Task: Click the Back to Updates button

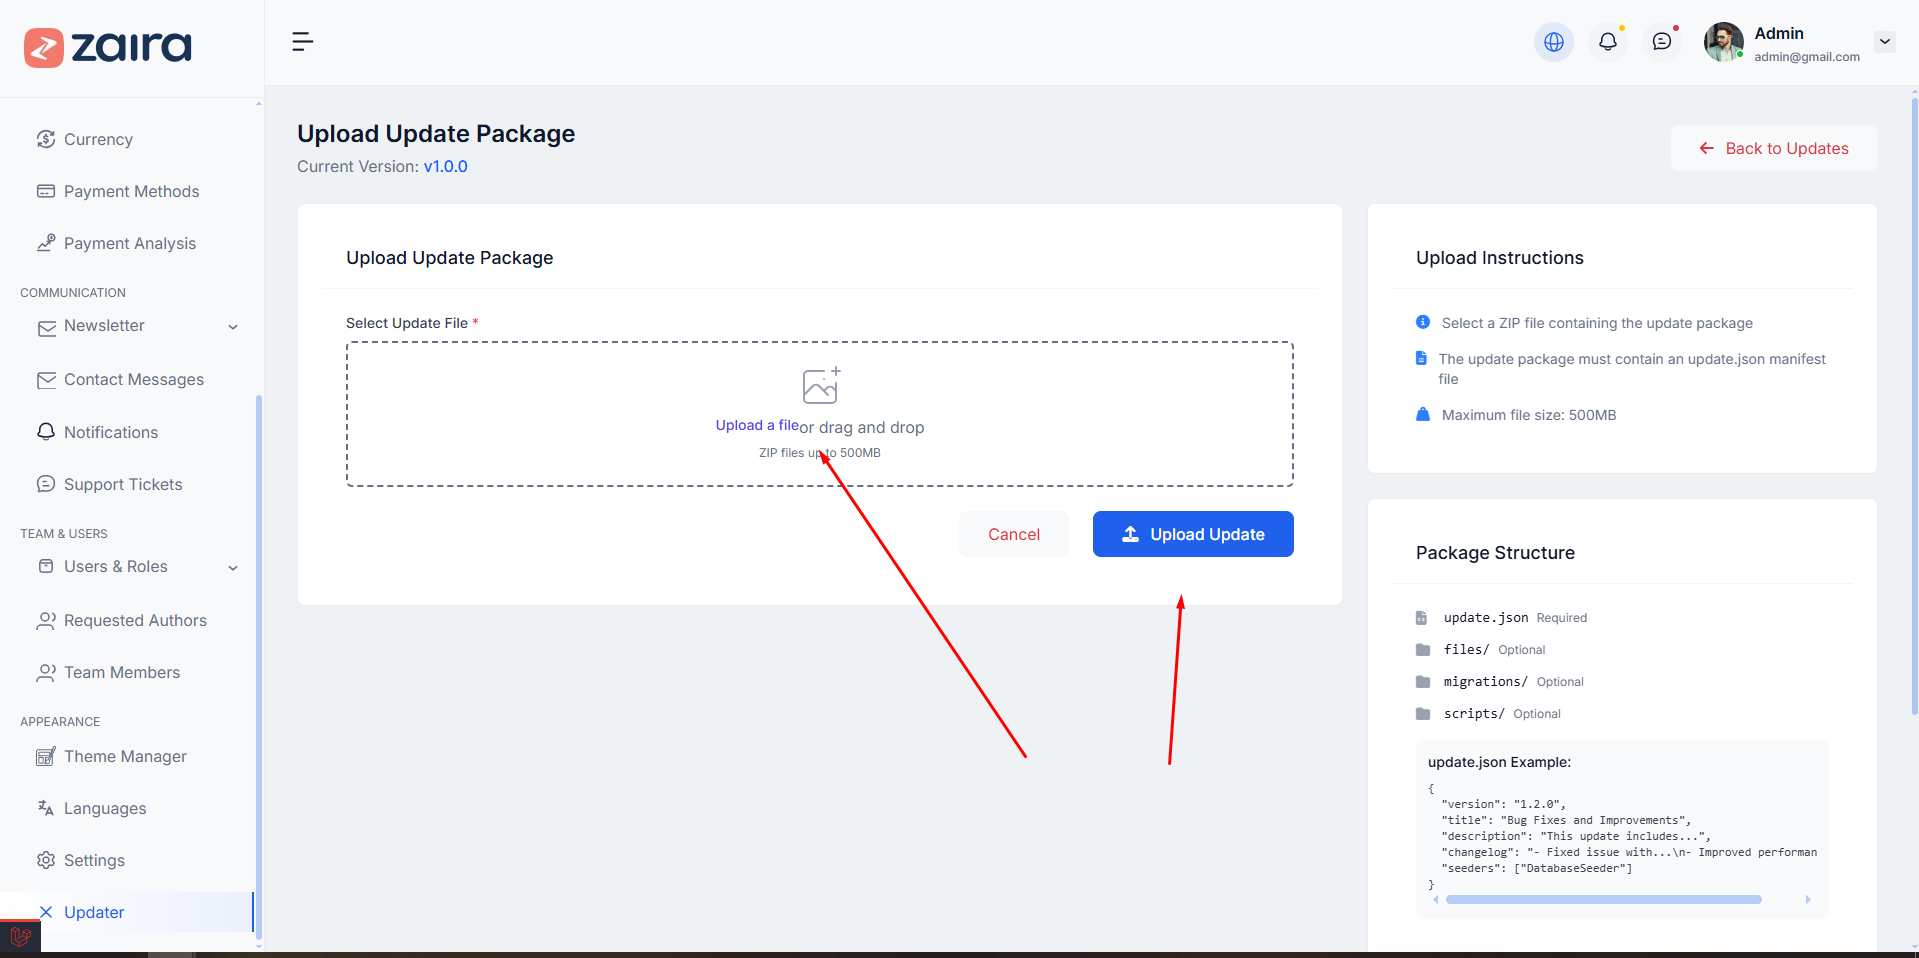Action: pyautogui.click(x=1773, y=148)
